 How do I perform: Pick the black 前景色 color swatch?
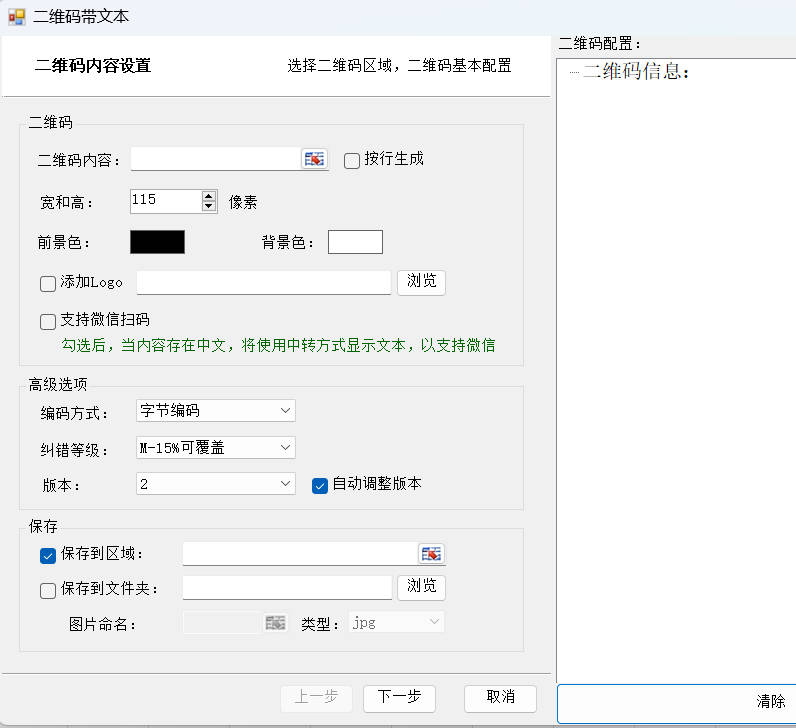157,242
